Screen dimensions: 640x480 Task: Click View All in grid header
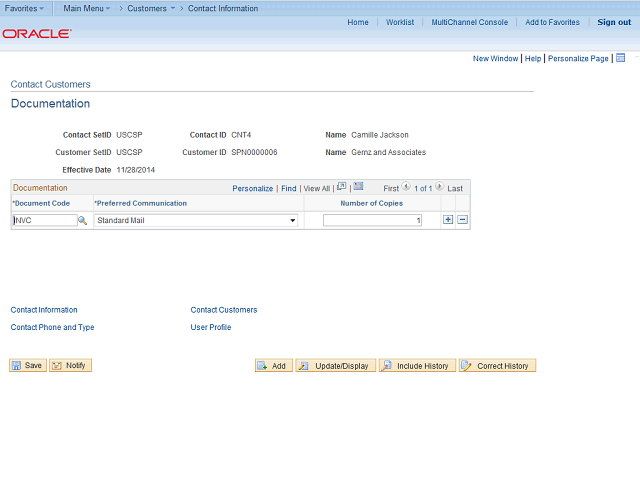click(317, 189)
